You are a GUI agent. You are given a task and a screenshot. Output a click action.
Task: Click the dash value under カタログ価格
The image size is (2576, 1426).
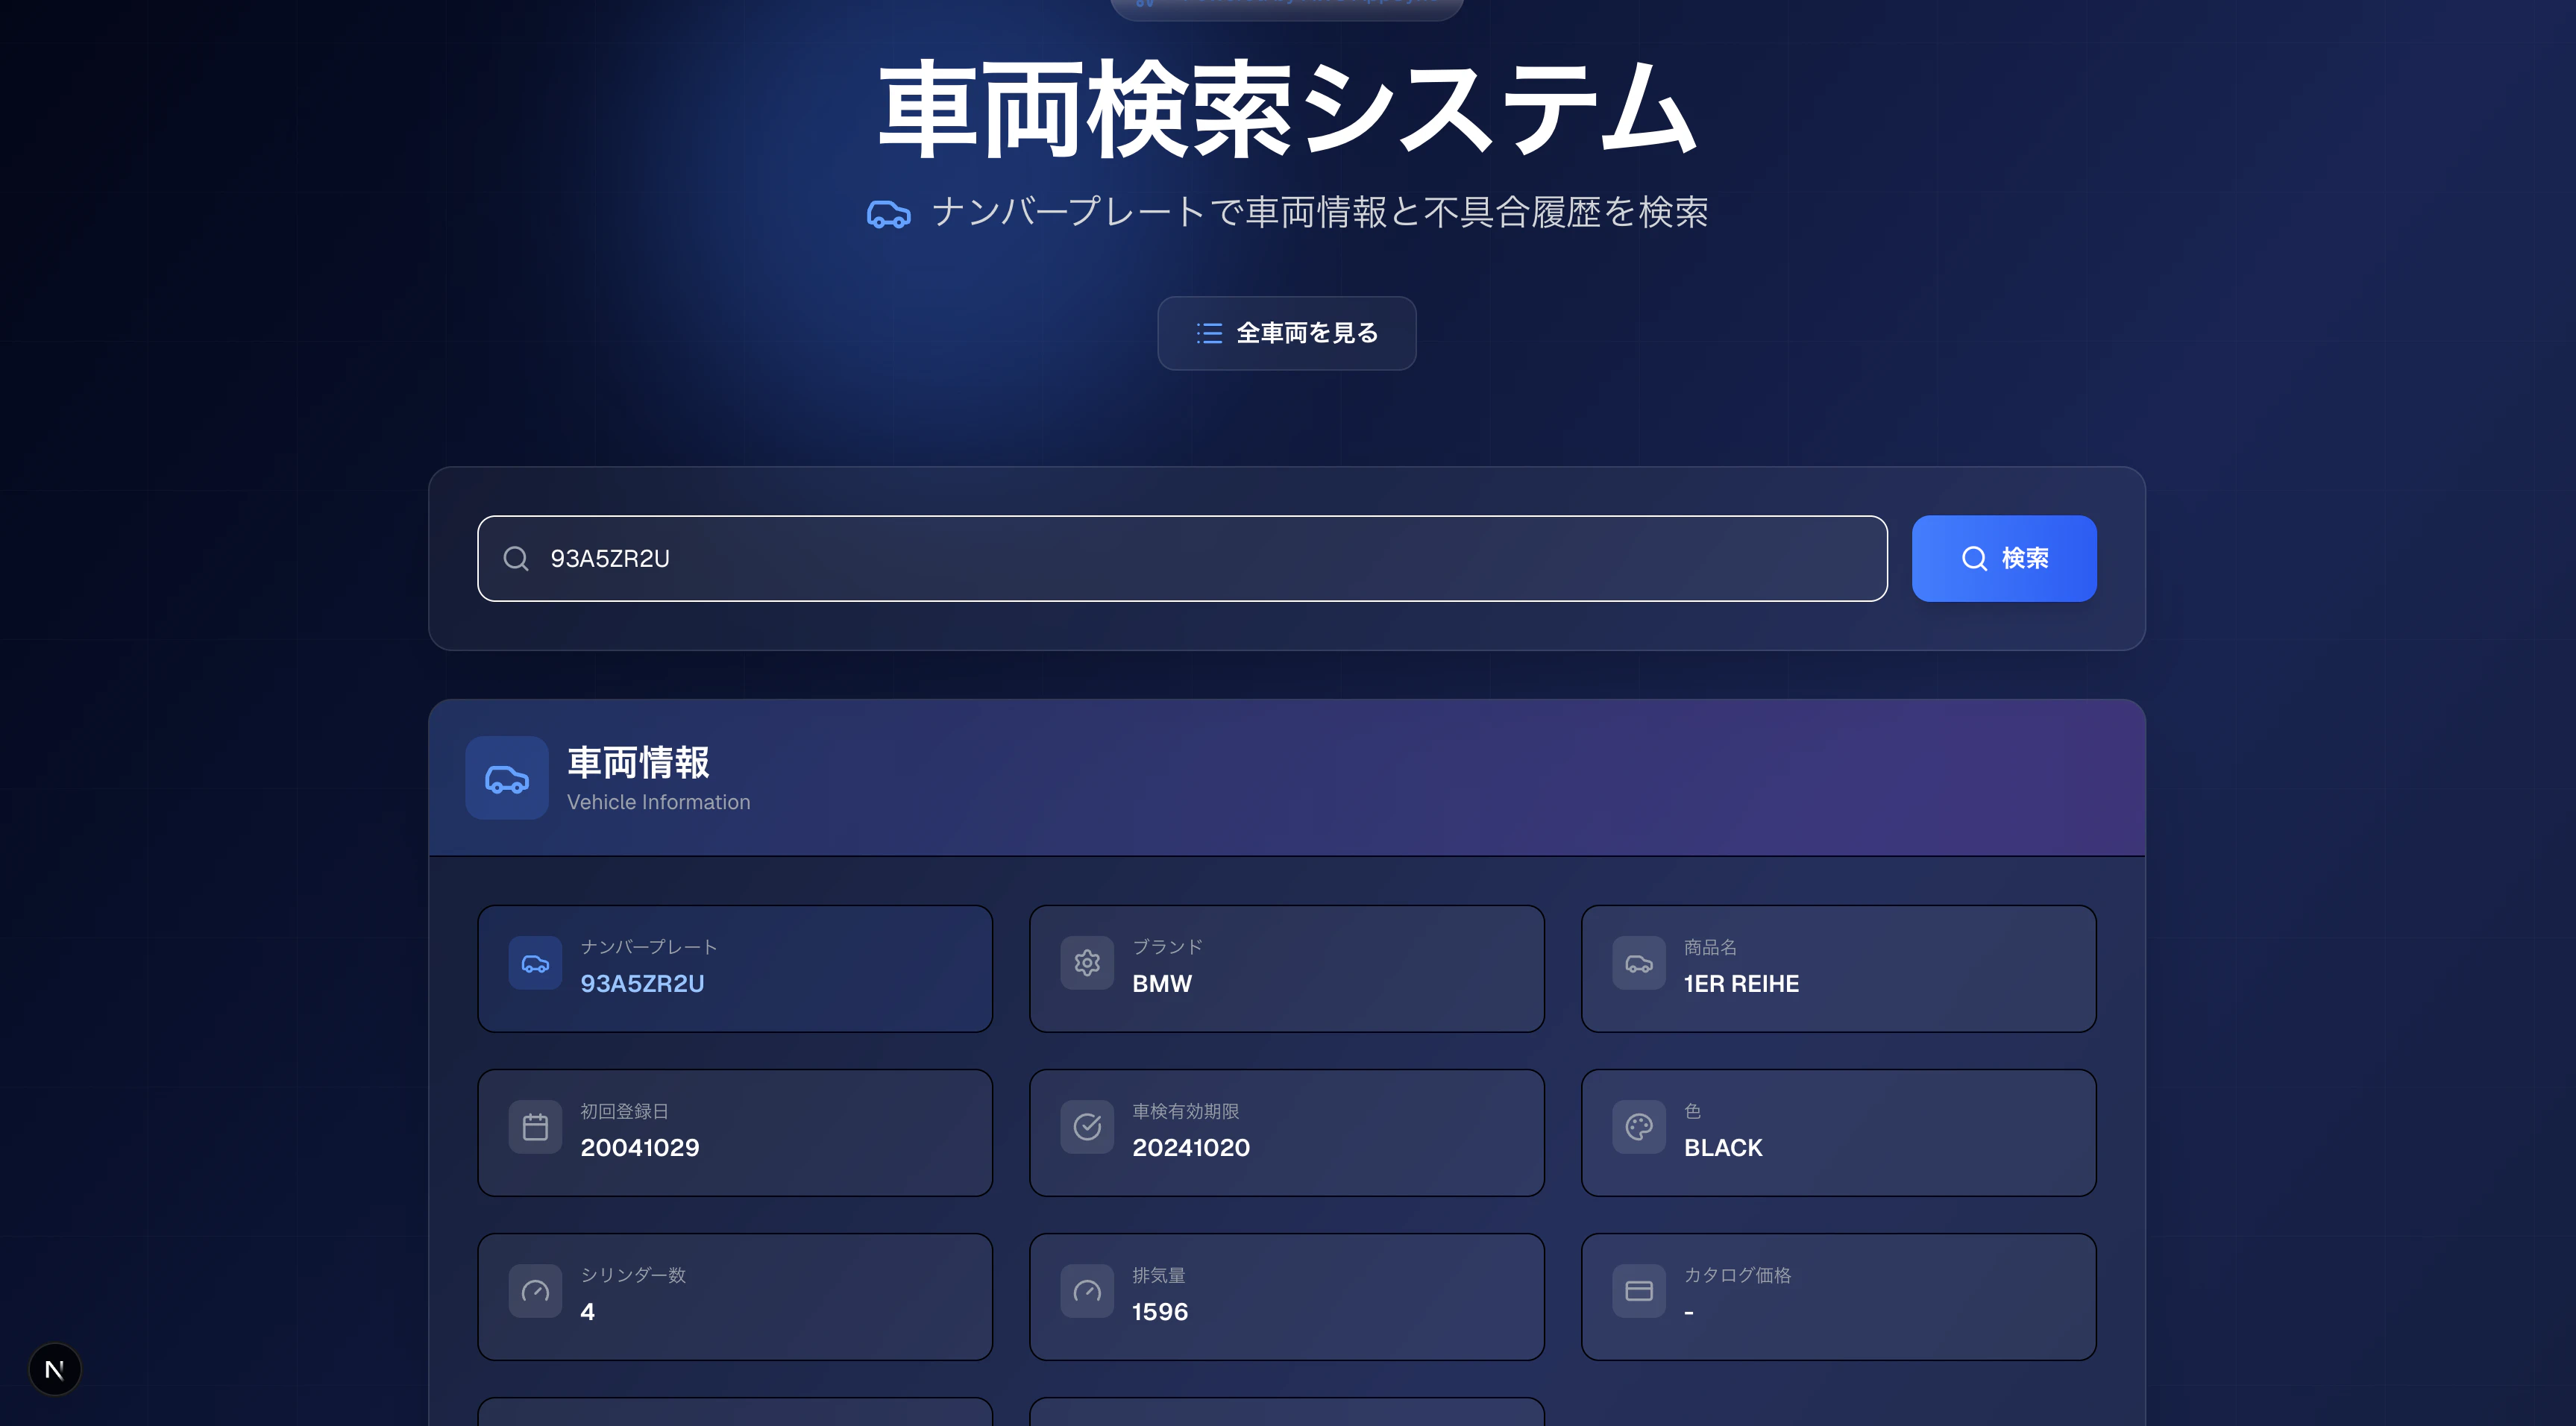(x=1689, y=1312)
